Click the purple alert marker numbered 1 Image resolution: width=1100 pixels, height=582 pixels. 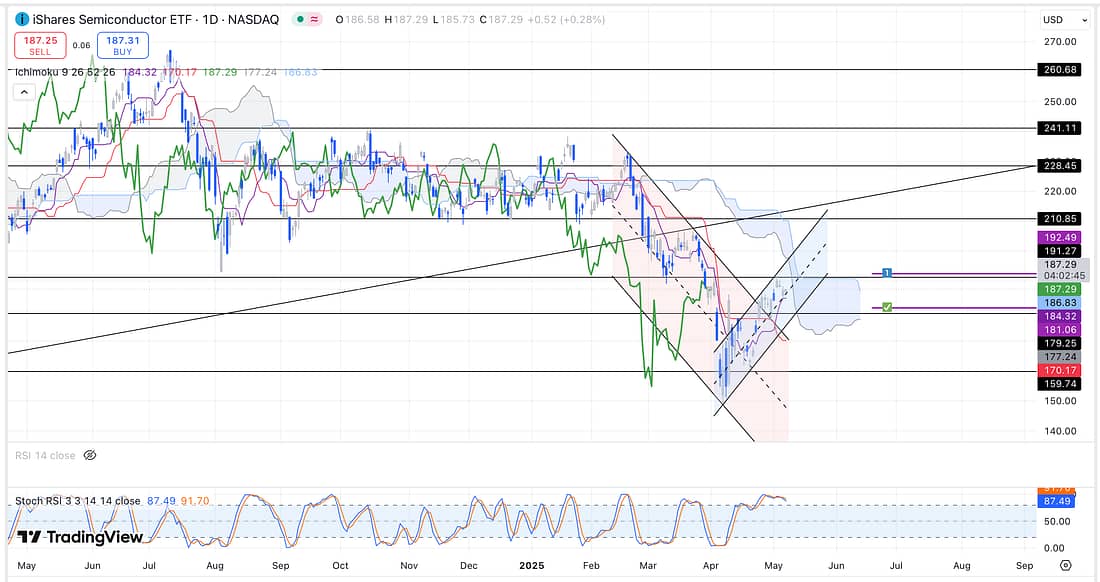pos(887,273)
